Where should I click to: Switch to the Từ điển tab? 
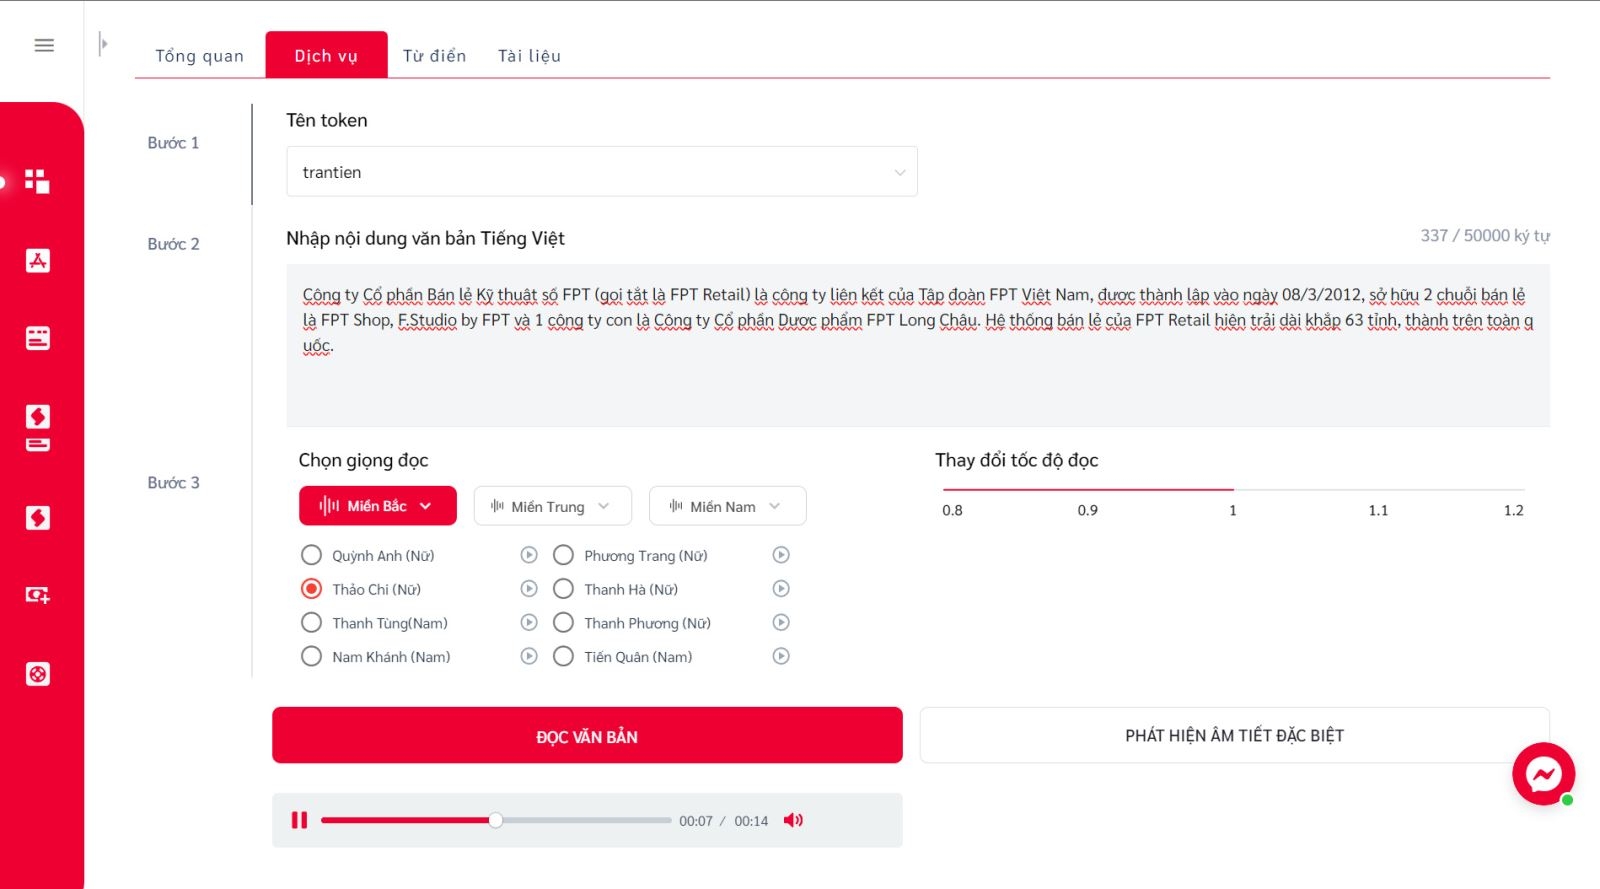tap(434, 56)
